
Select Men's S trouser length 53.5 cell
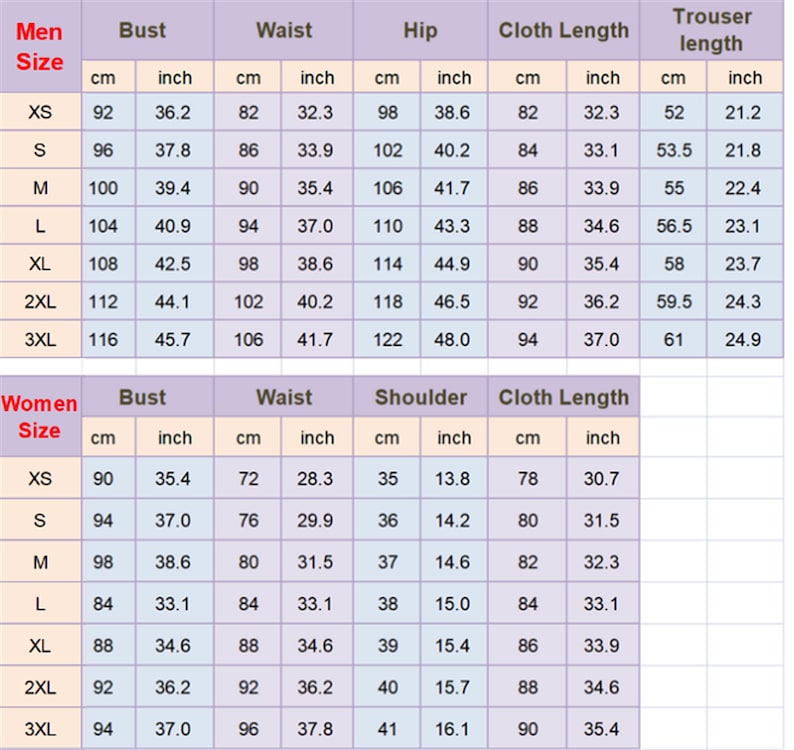[x=674, y=151]
